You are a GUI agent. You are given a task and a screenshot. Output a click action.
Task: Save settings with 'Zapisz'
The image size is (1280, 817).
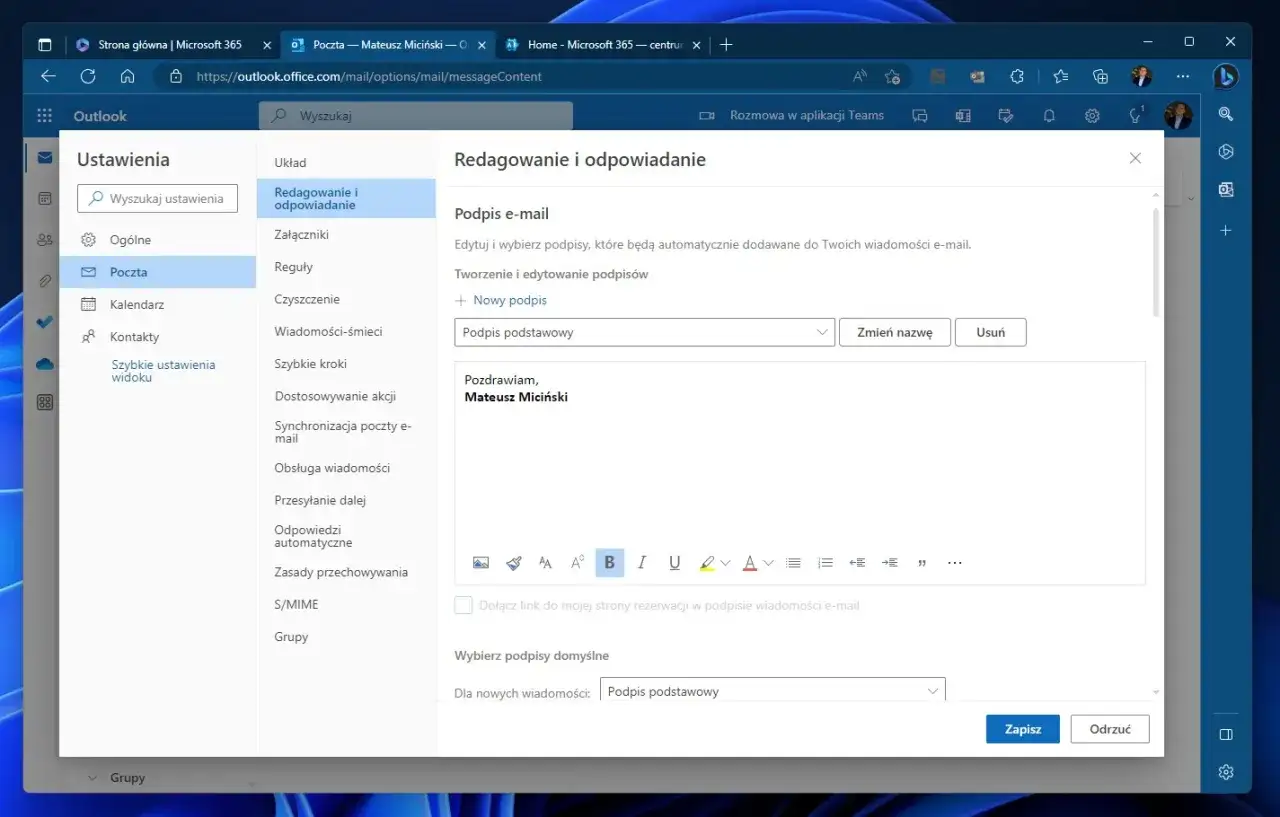[1023, 729]
